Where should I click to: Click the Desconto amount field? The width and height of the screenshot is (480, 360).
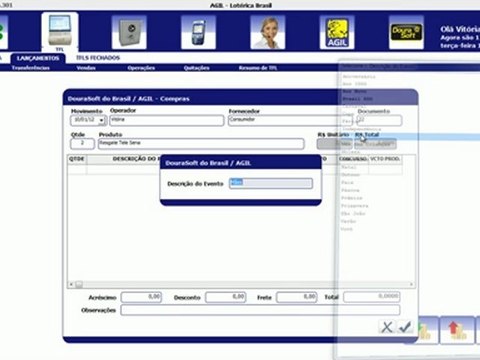[x=226, y=297]
